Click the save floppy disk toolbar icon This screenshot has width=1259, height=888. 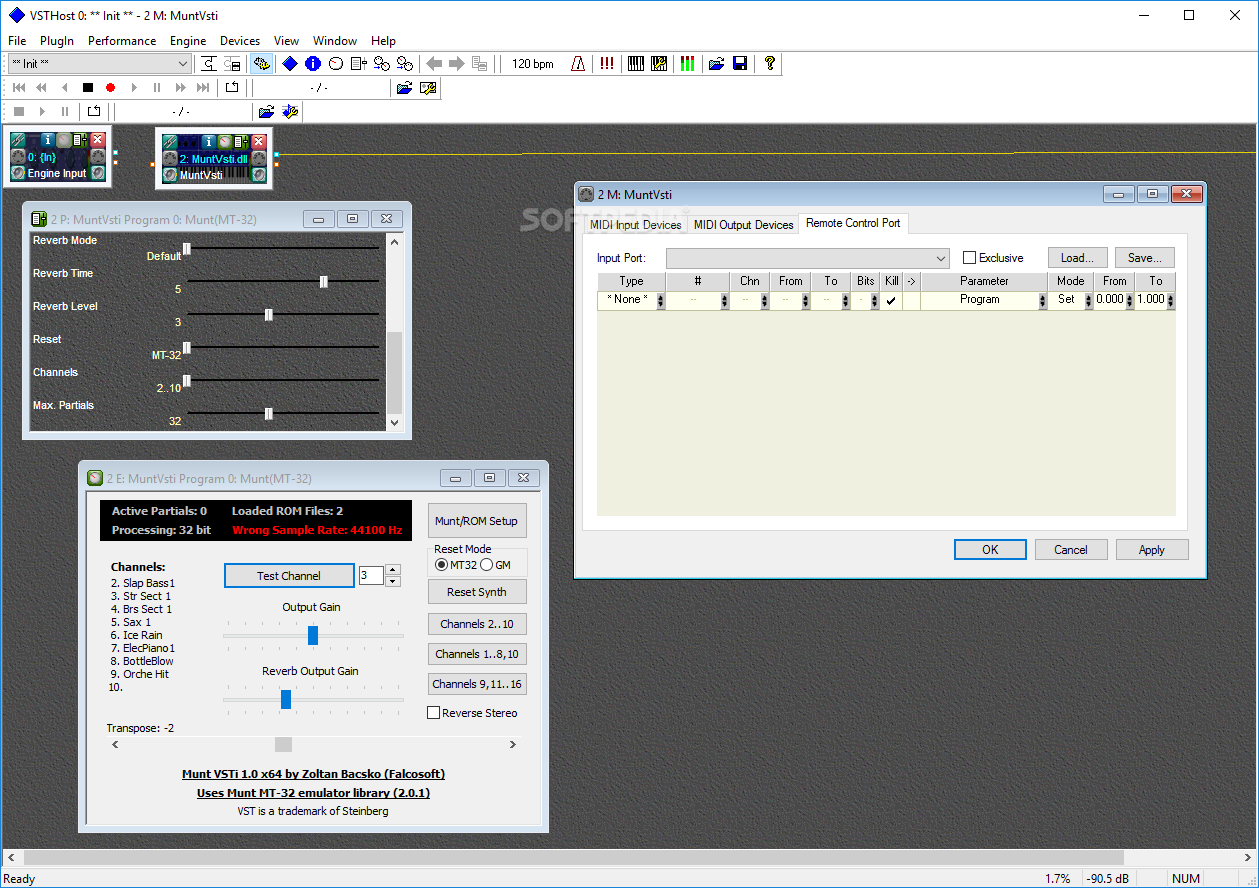point(740,64)
